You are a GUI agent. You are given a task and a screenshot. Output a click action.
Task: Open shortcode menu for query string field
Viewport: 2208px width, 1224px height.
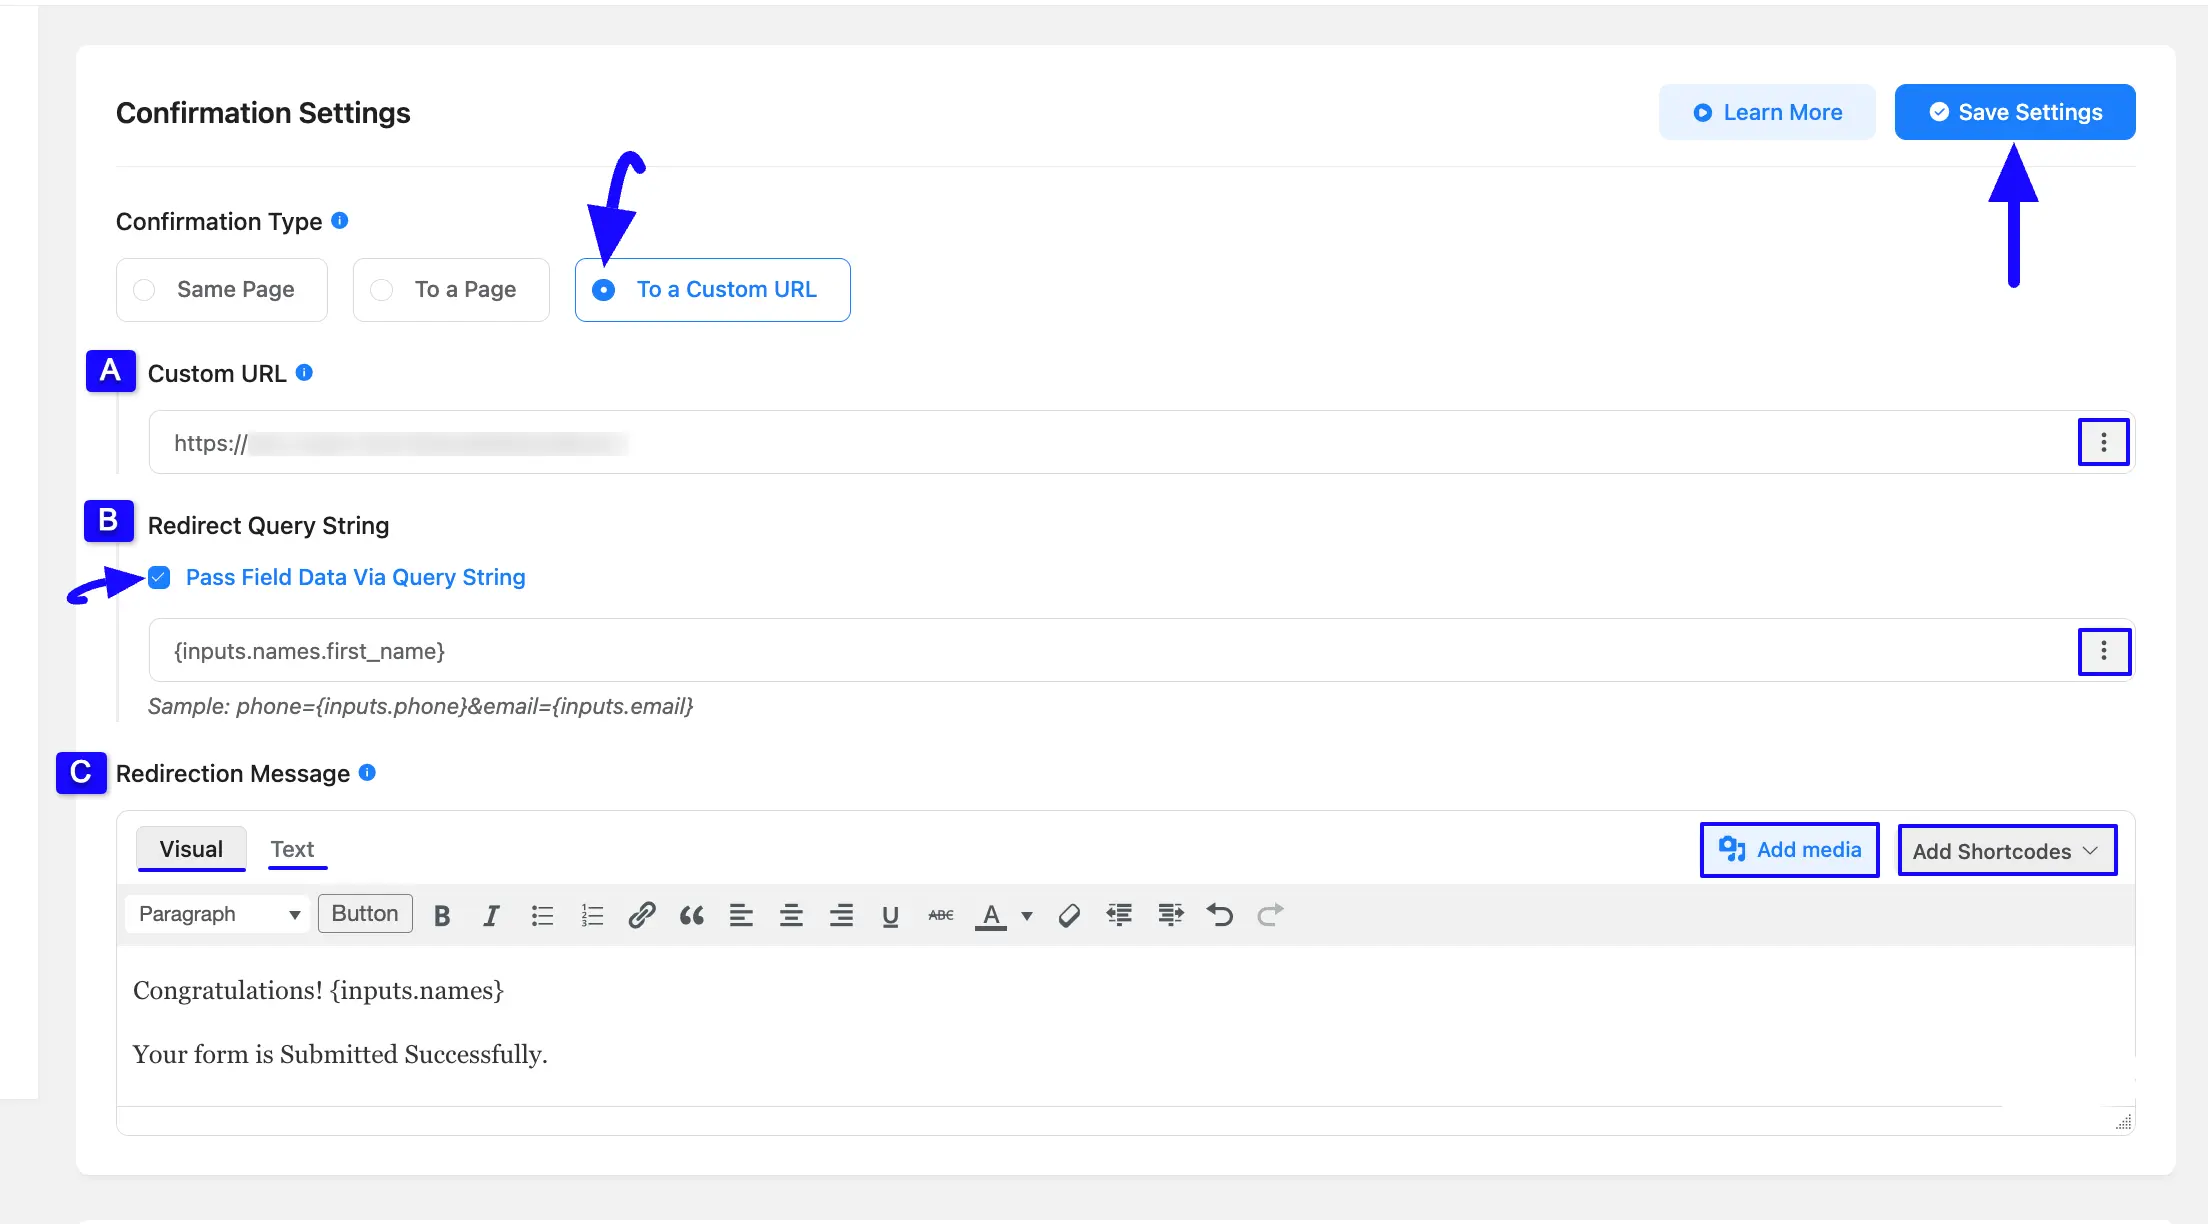pyautogui.click(x=2104, y=652)
